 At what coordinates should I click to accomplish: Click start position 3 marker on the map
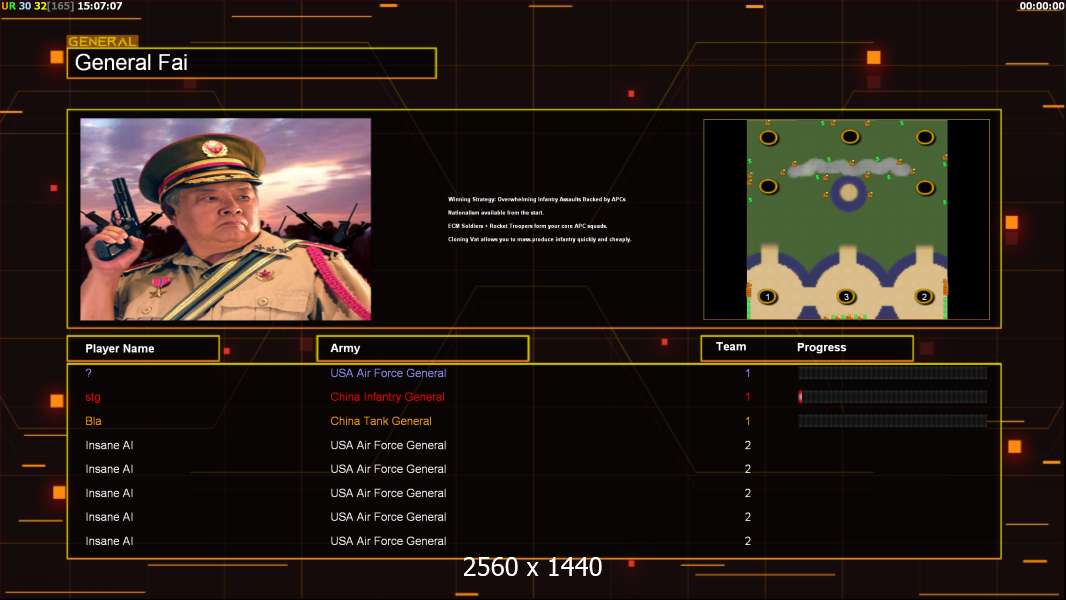point(846,296)
